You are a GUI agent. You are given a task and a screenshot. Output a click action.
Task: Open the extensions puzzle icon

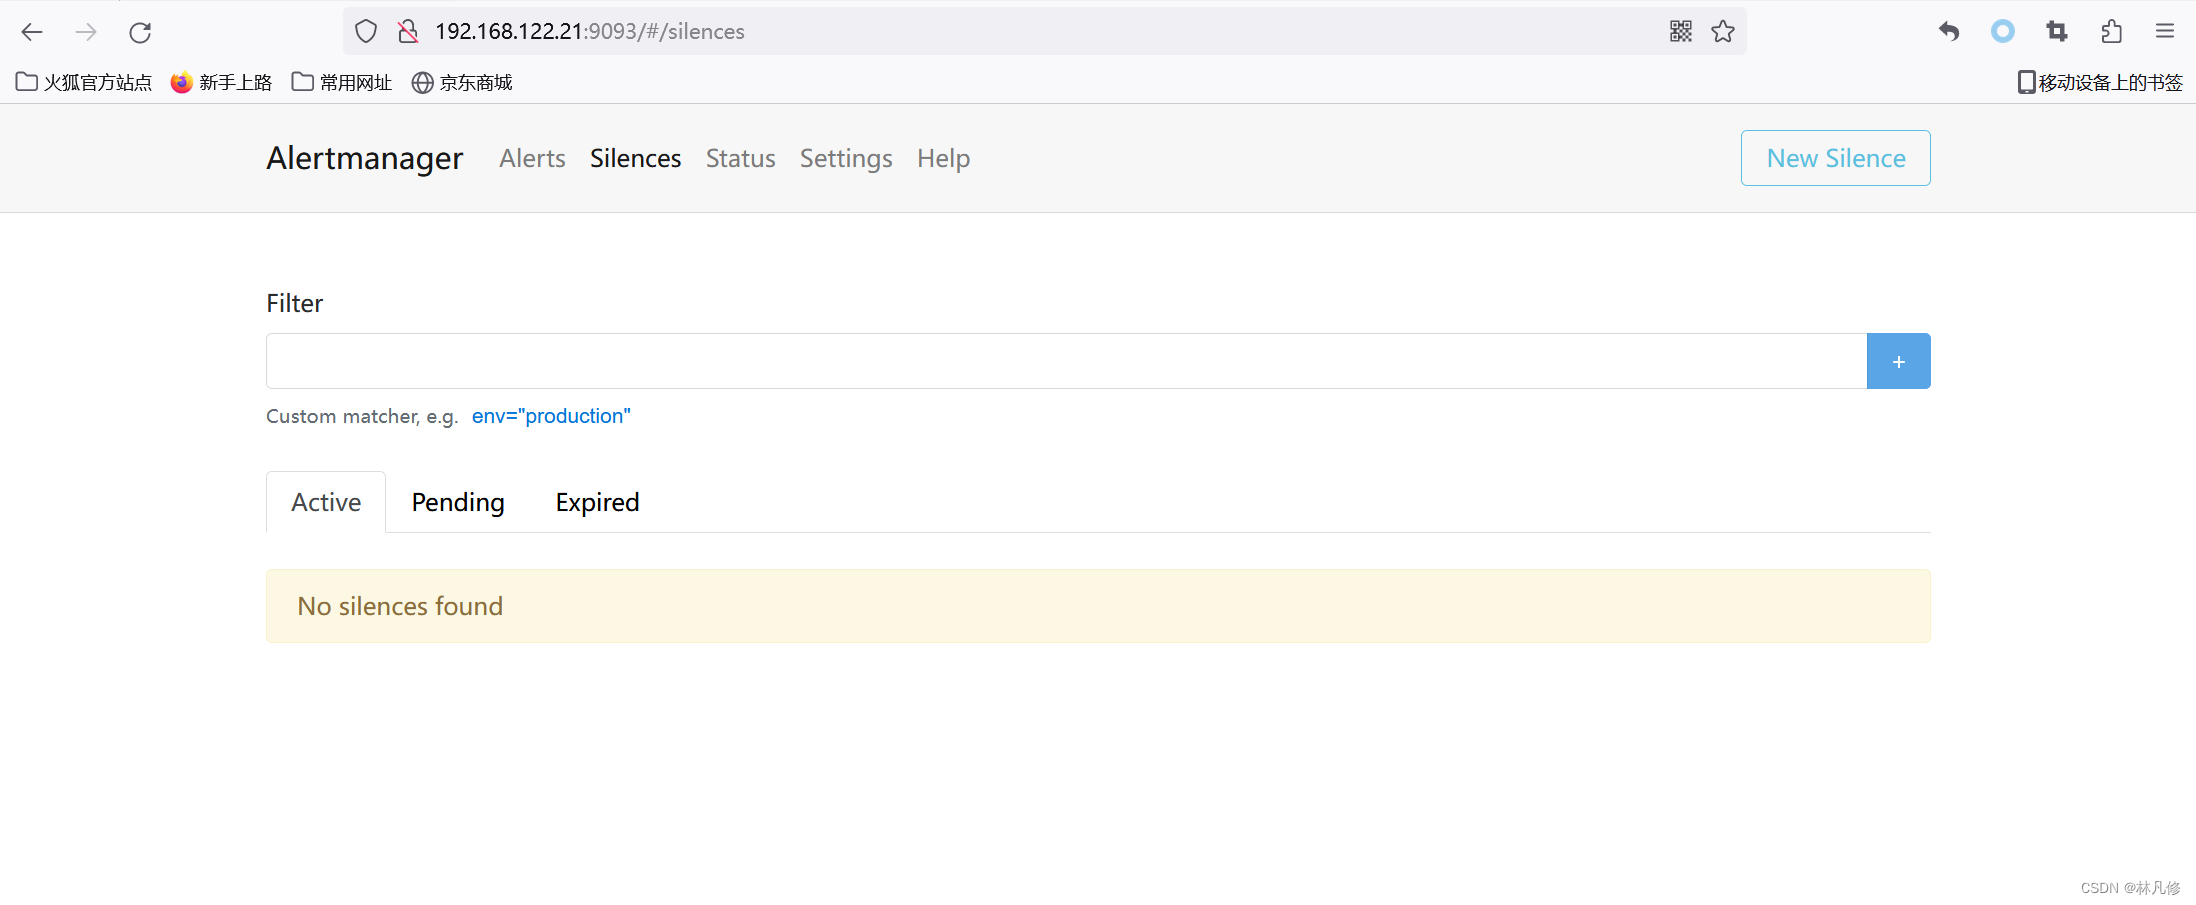pos(2111,31)
